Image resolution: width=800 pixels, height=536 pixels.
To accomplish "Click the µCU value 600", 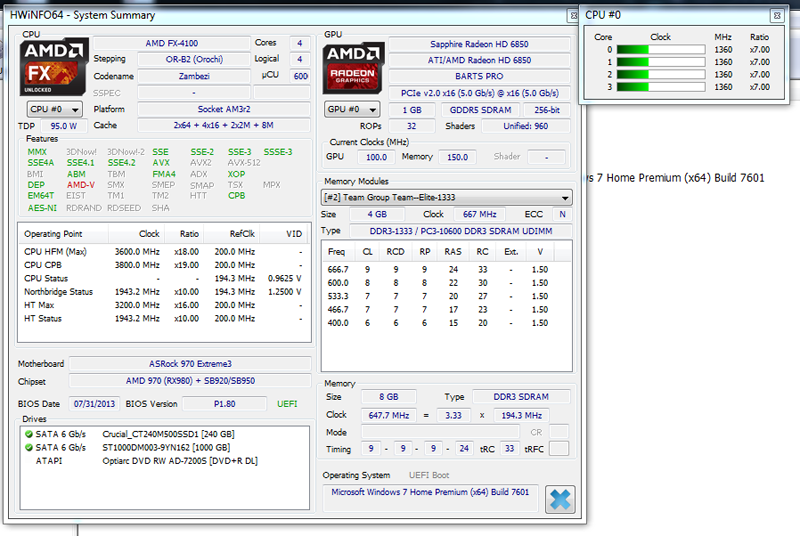I will pyautogui.click(x=301, y=76).
